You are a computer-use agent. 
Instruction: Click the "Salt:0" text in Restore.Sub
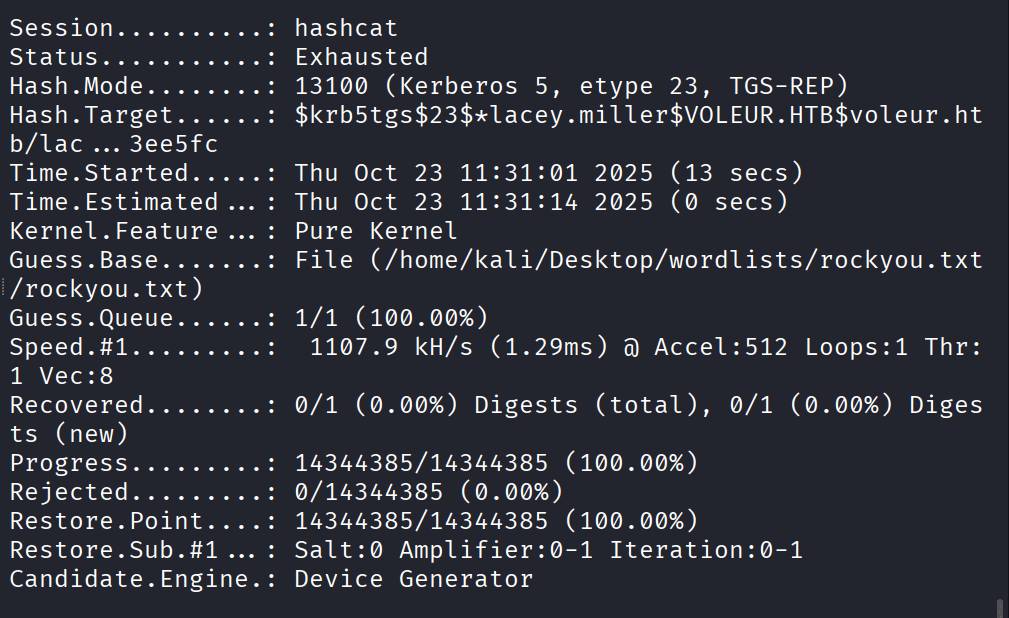click(x=339, y=551)
